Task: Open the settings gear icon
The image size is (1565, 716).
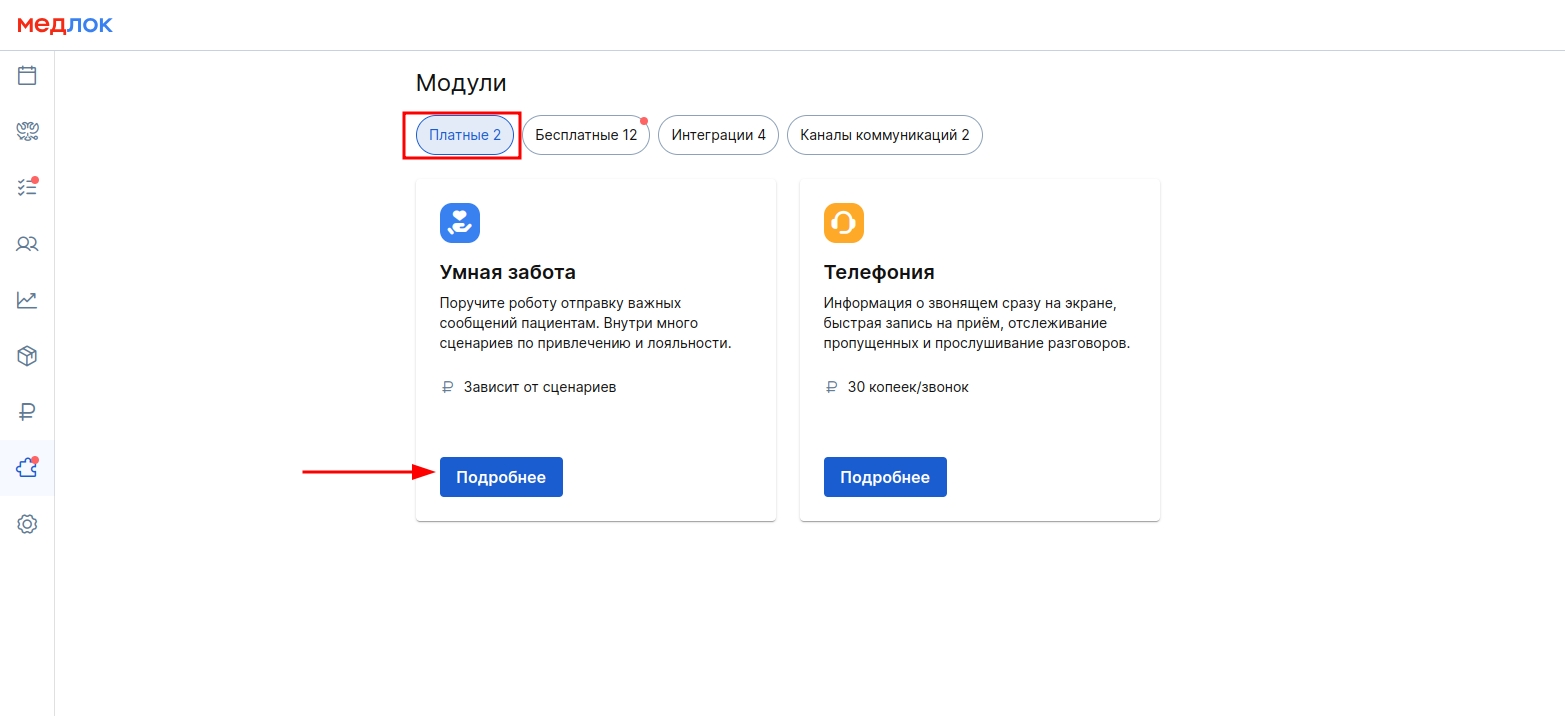Action: (x=27, y=523)
